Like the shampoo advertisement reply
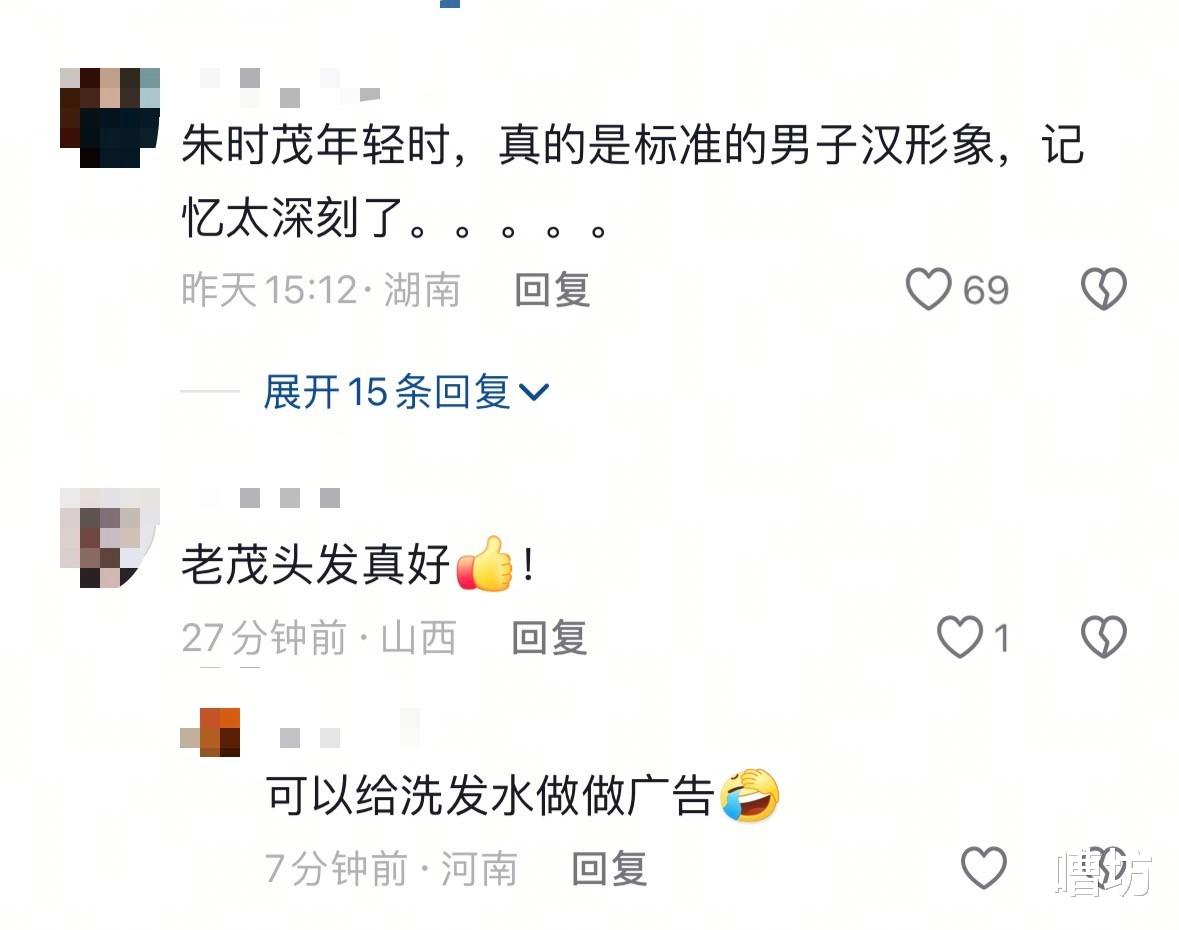Viewport: 1179px width, 930px height. (984, 868)
